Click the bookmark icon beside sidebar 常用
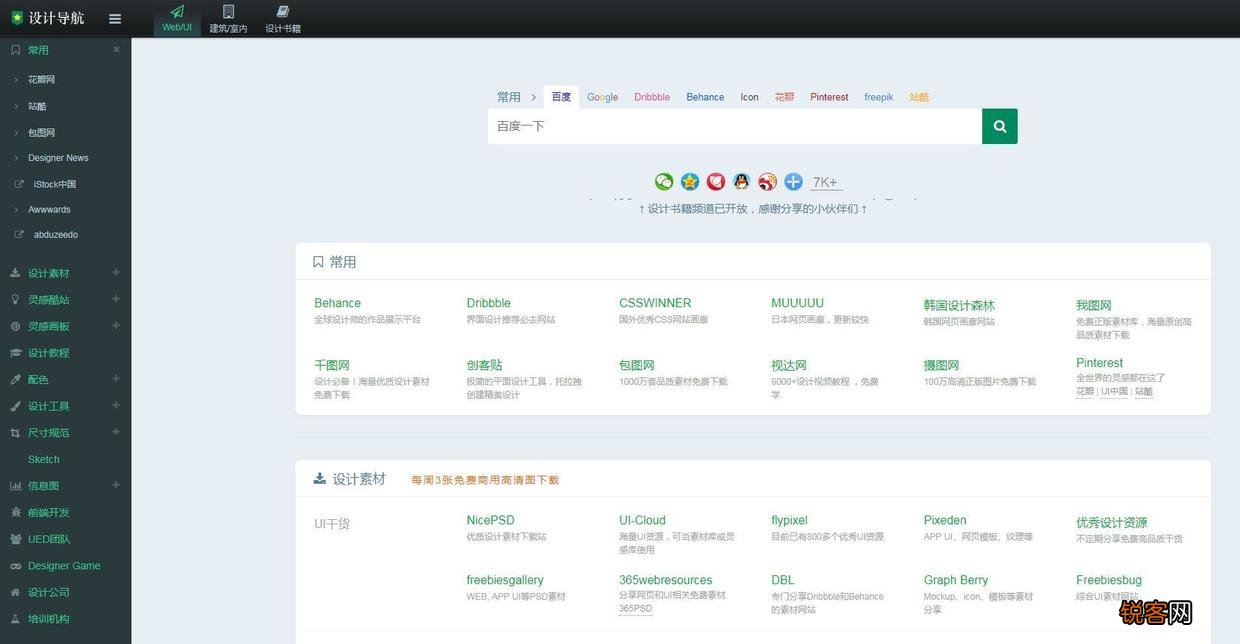The image size is (1240, 644). [15, 50]
